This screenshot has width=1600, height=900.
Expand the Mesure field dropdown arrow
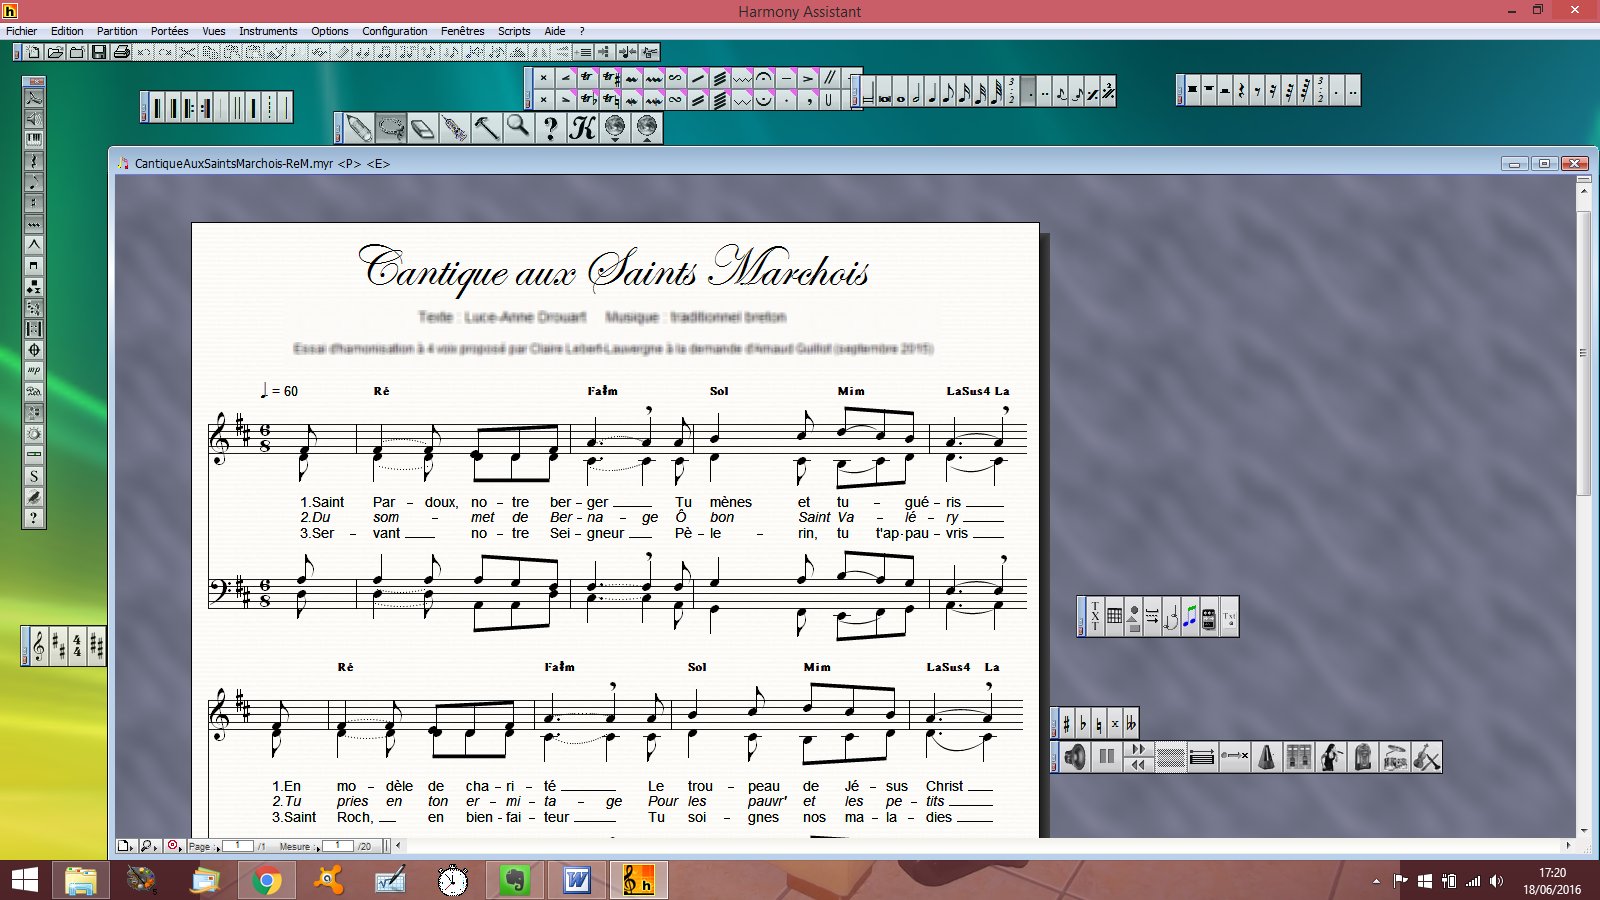(x=318, y=847)
